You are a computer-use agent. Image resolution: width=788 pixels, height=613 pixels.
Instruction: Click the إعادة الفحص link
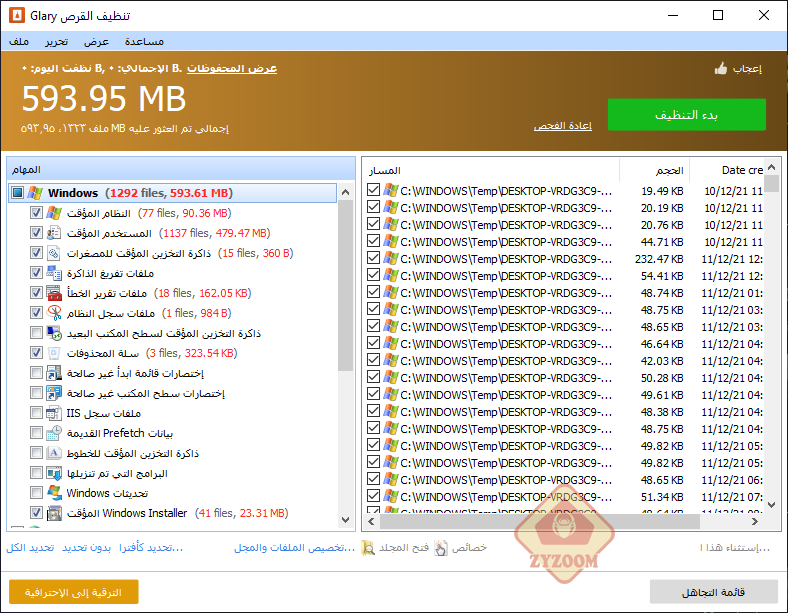(x=562, y=126)
